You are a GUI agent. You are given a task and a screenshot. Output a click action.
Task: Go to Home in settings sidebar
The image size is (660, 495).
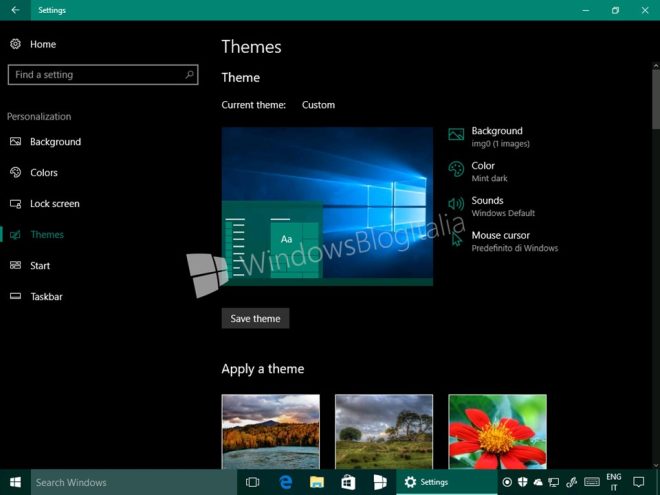(x=43, y=44)
